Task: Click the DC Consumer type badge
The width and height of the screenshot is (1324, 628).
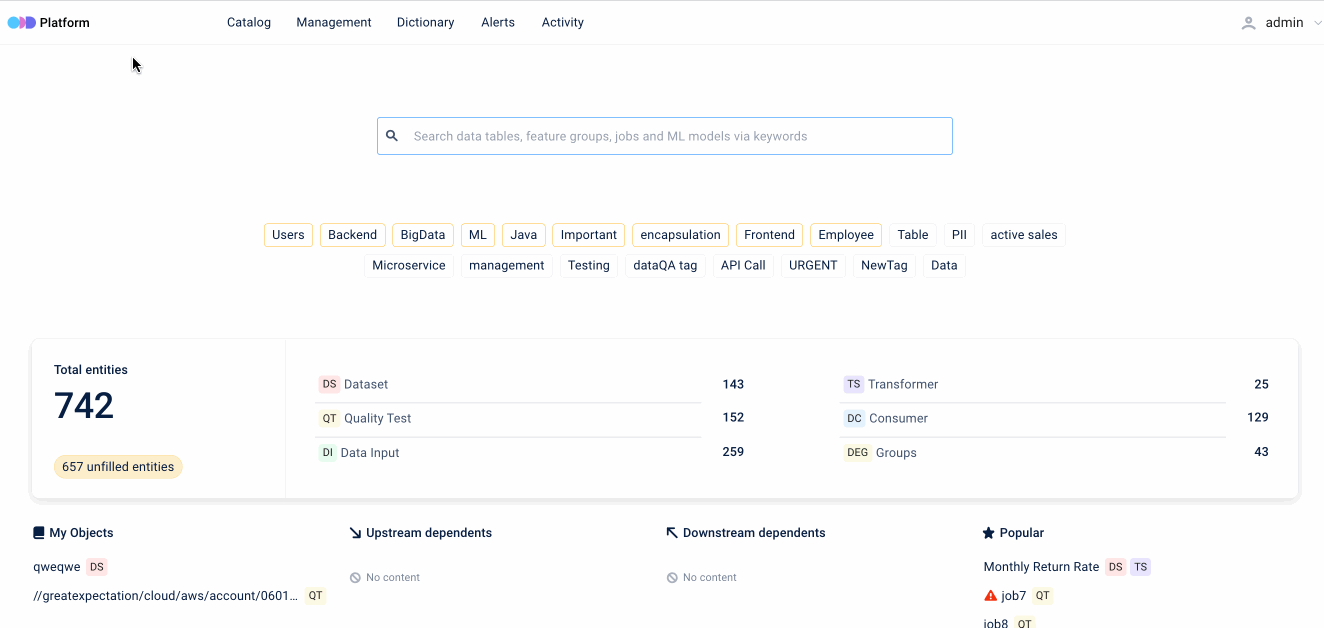Action: click(x=854, y=418)
